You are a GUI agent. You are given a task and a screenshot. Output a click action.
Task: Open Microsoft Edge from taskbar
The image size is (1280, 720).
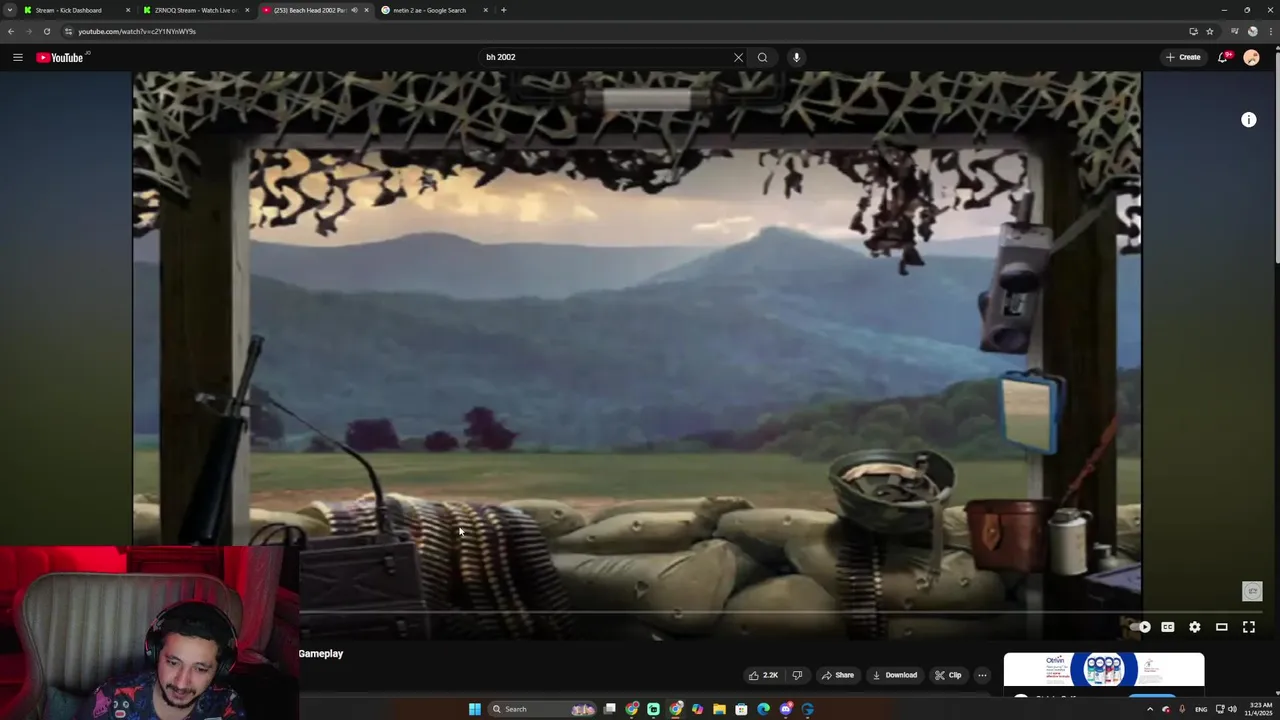(x=763, y=709)
